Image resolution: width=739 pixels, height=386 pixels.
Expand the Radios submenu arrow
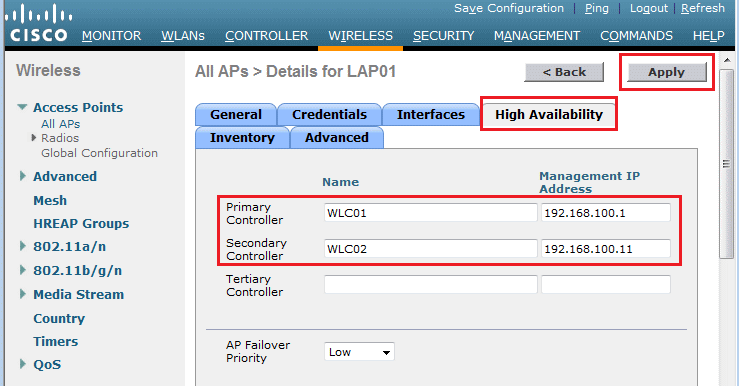click(33, 138)
